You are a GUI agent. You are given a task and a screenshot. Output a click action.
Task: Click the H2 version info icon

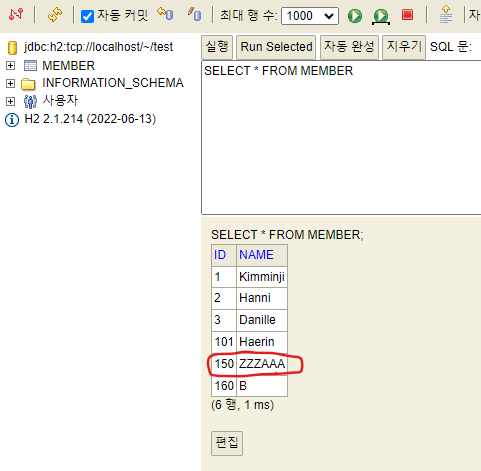tap(12, 120)
